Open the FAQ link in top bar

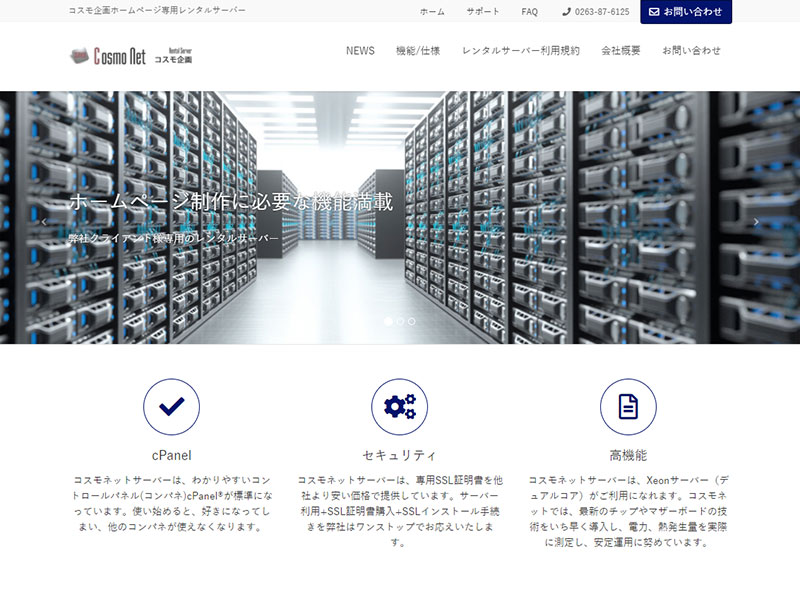529,12
